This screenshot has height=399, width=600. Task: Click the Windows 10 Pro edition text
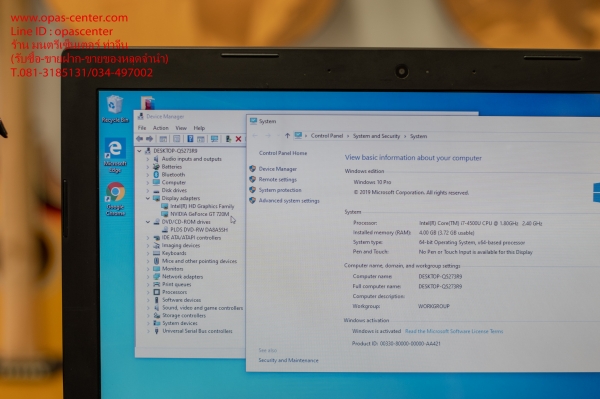pyautogui.click(x=372, y=182)
